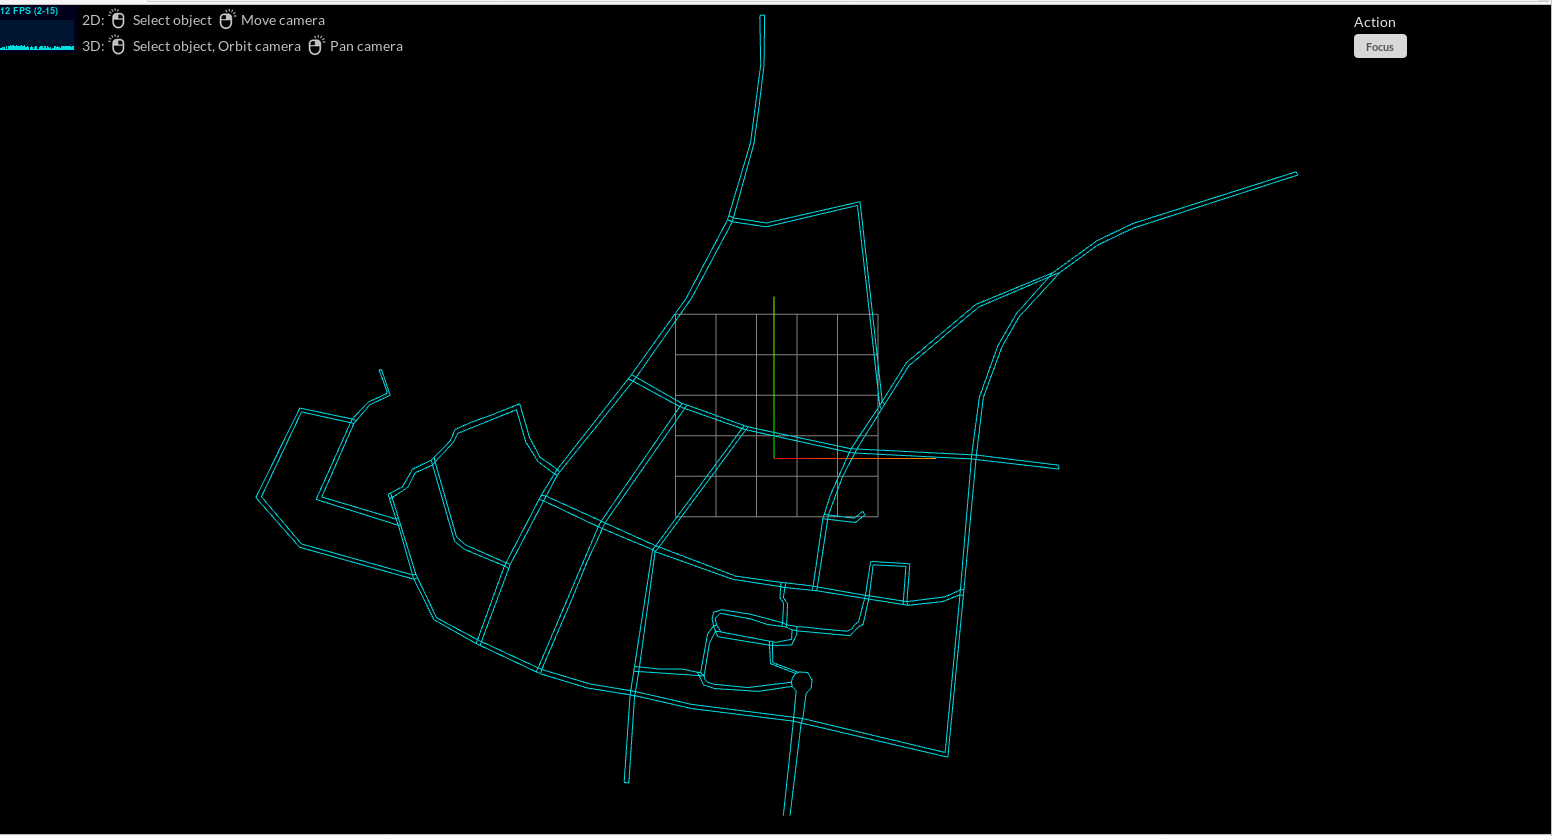Select the roundabout circle in the road network
The width and height of the screenshot is (1552, 836).
pos(801,682)
